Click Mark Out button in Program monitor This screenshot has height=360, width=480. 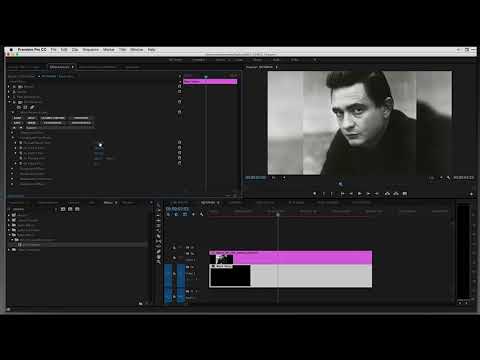pos(332,194)
